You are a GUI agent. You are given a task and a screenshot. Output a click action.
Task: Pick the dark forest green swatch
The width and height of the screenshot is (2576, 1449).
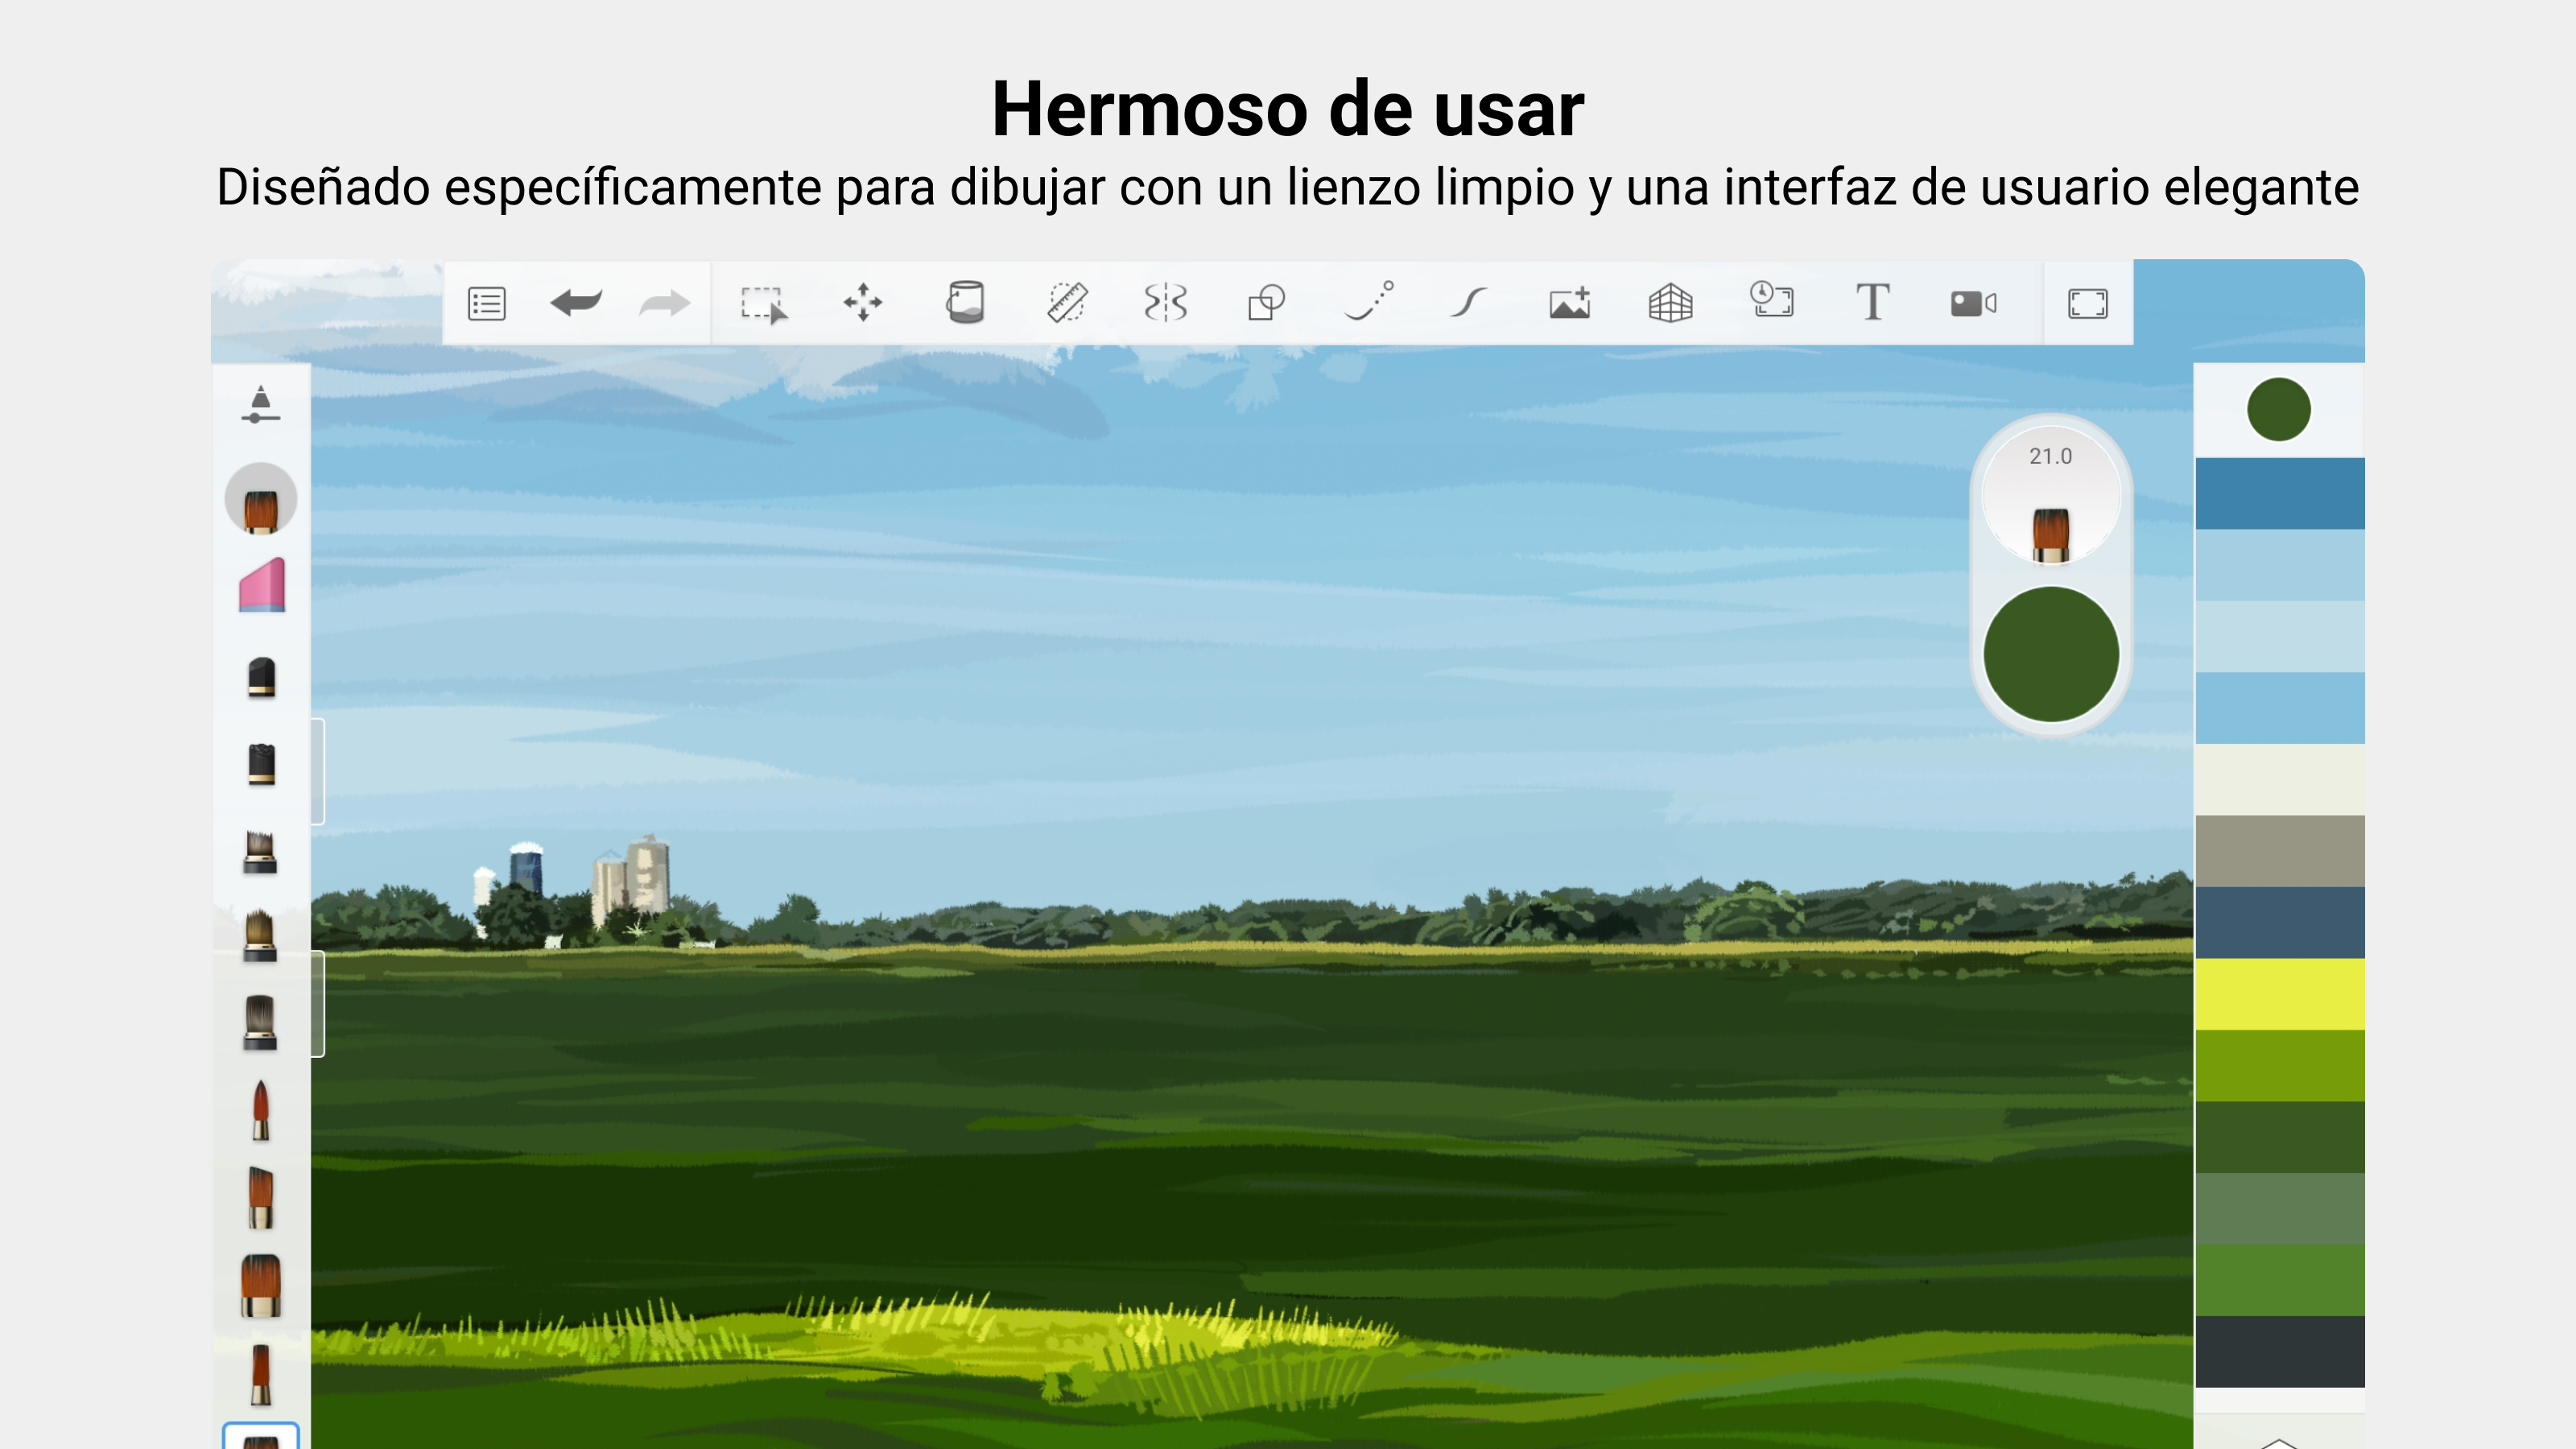2280,1137
